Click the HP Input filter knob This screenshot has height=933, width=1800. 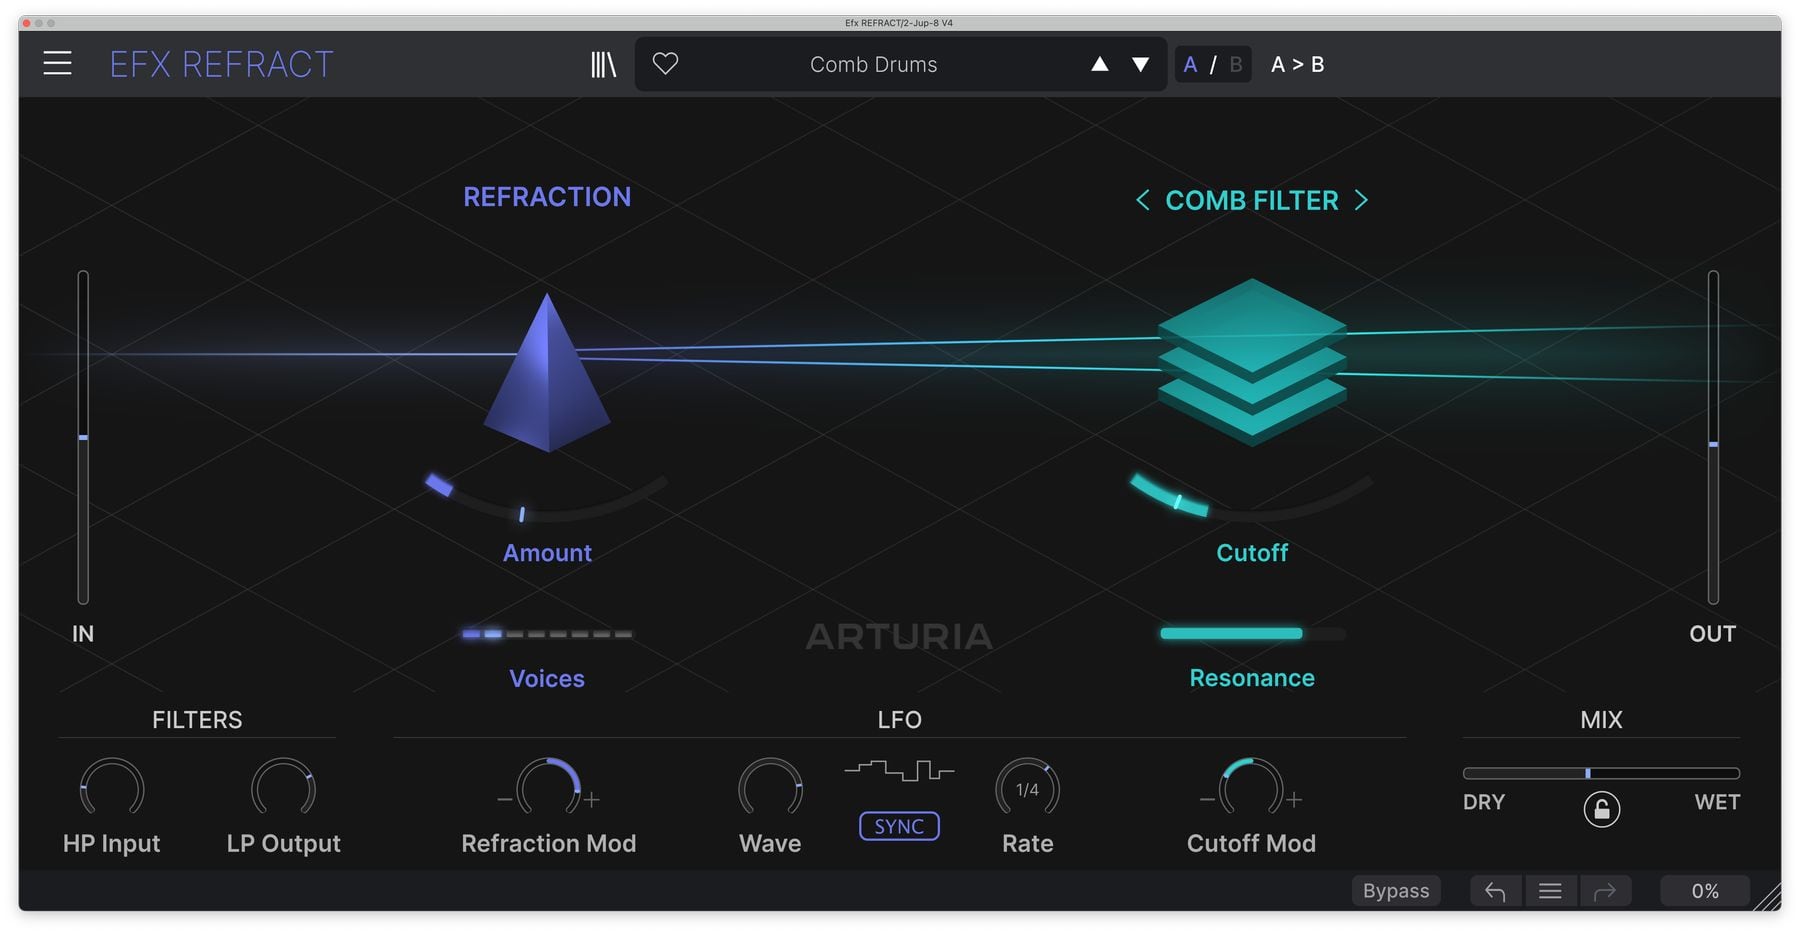click(112, 789)
